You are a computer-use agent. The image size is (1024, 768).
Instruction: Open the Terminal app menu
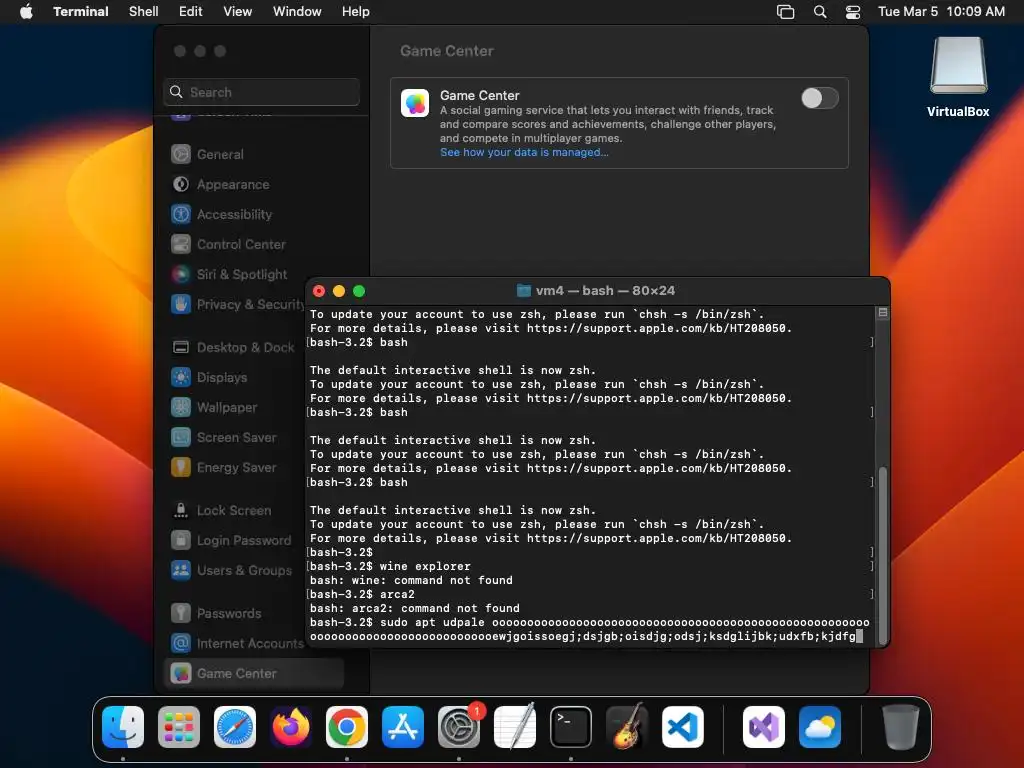click(x=81, y=11)
